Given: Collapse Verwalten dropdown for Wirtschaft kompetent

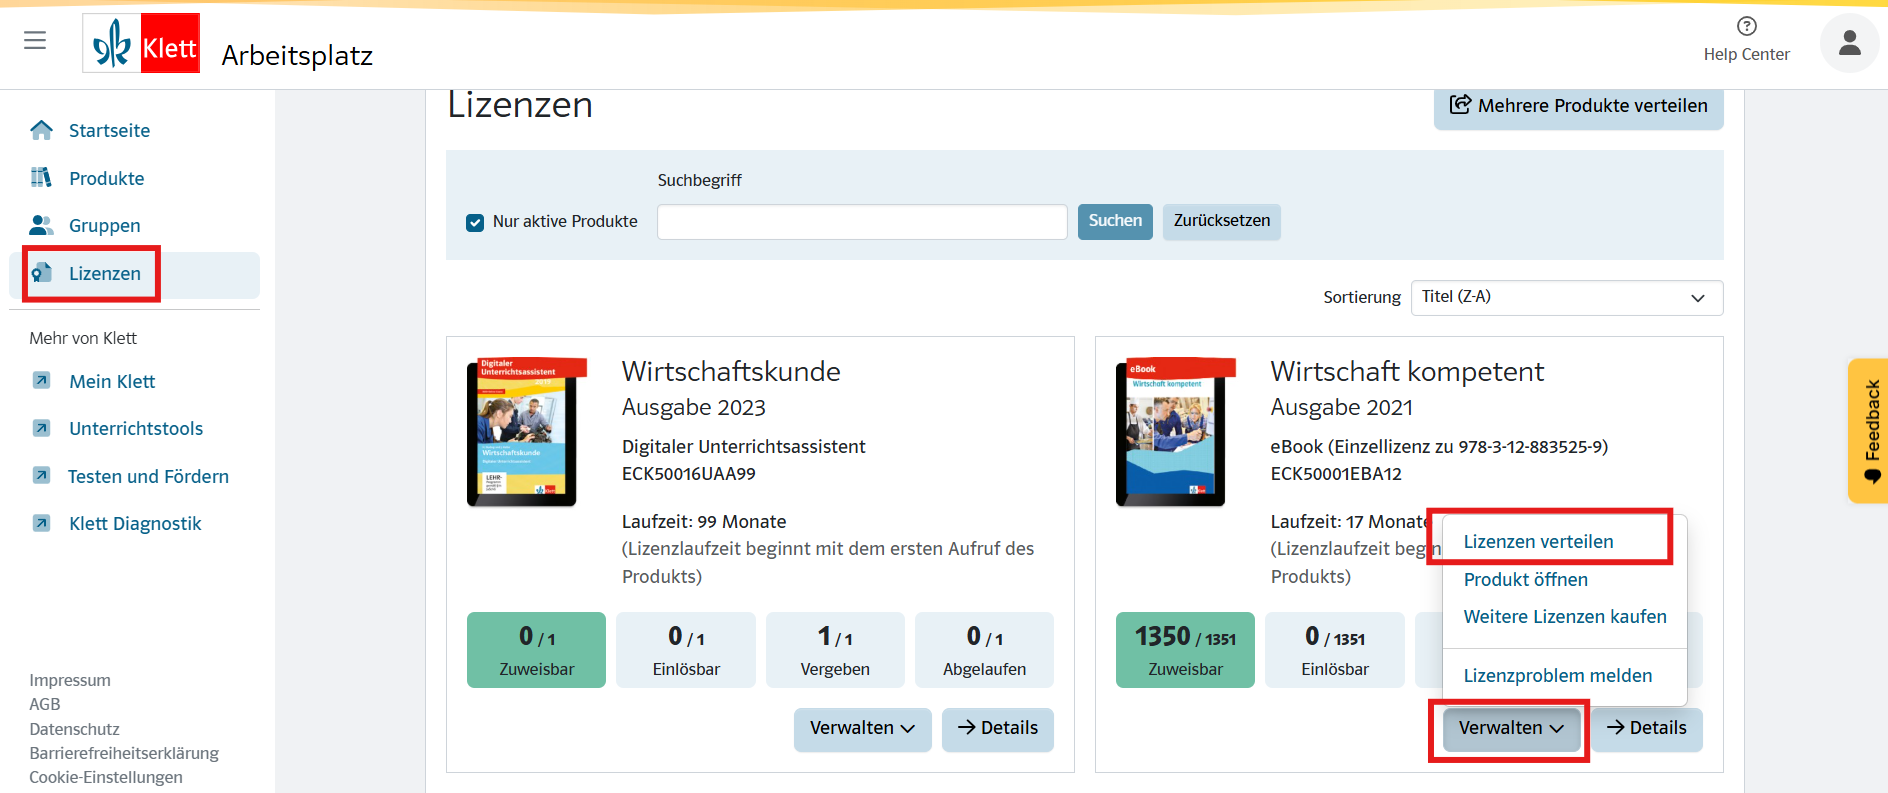Looking at the screenshot, I should coord(1510,728).
